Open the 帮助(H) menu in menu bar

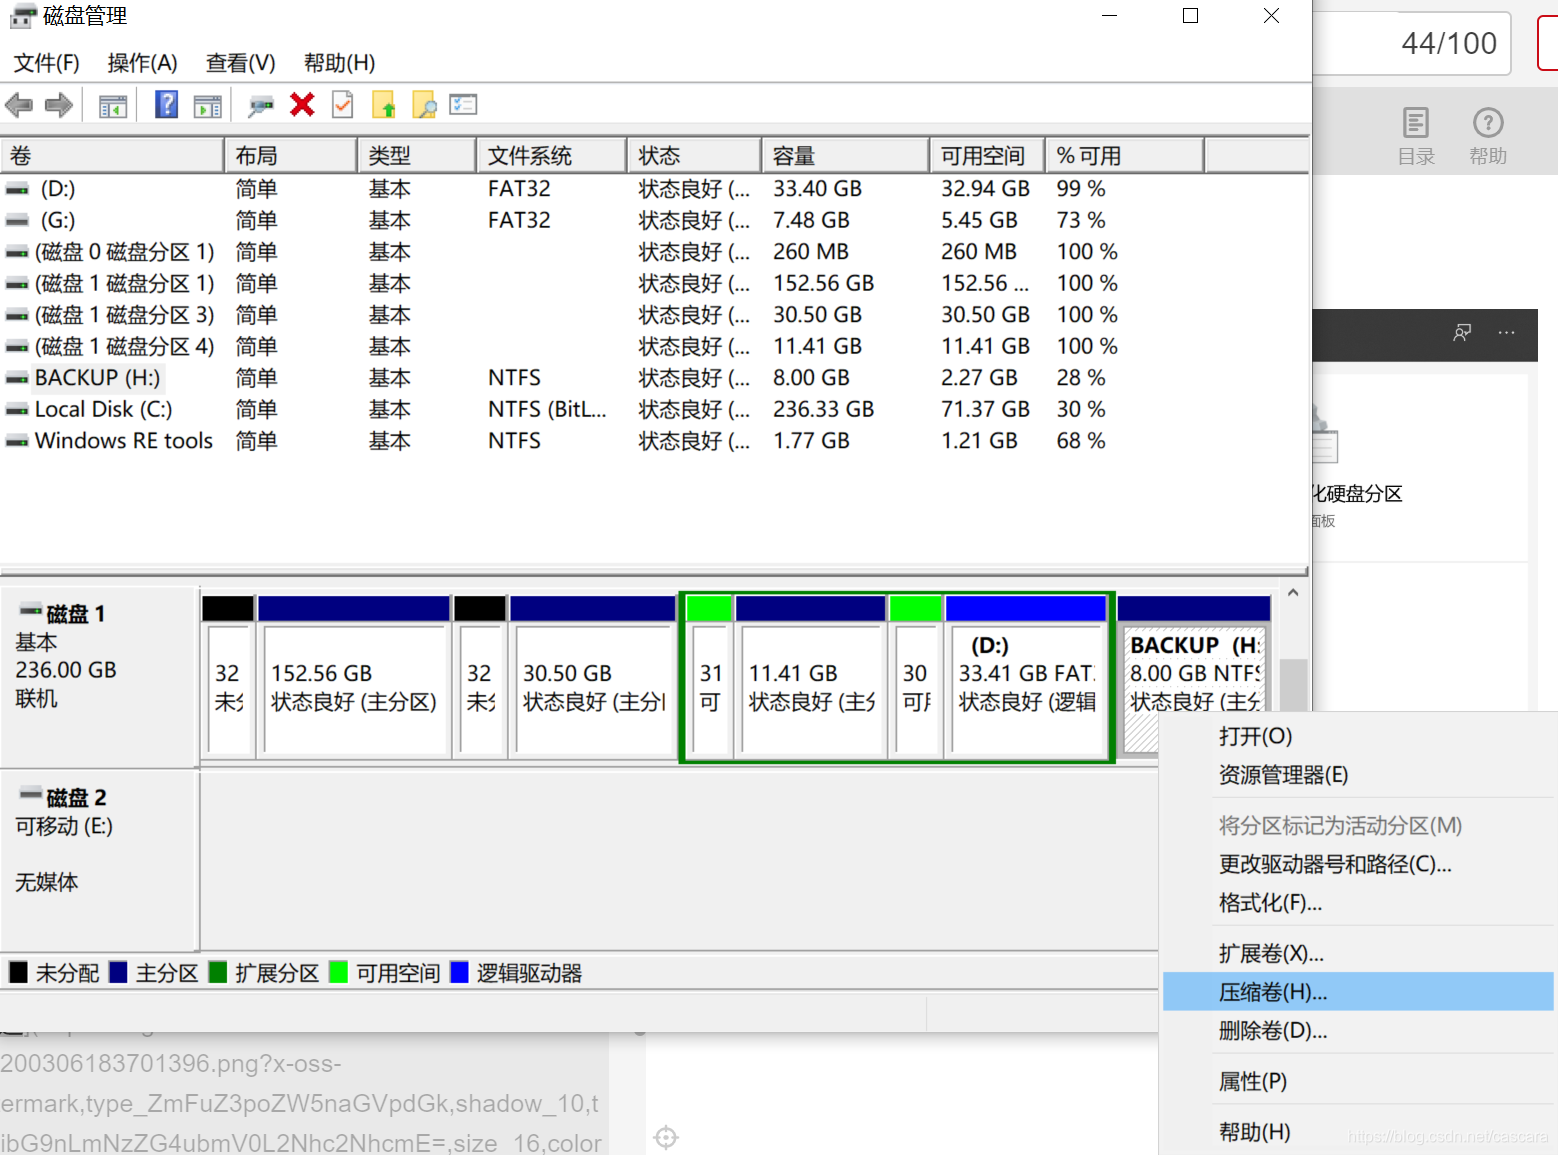click(339, 63)
